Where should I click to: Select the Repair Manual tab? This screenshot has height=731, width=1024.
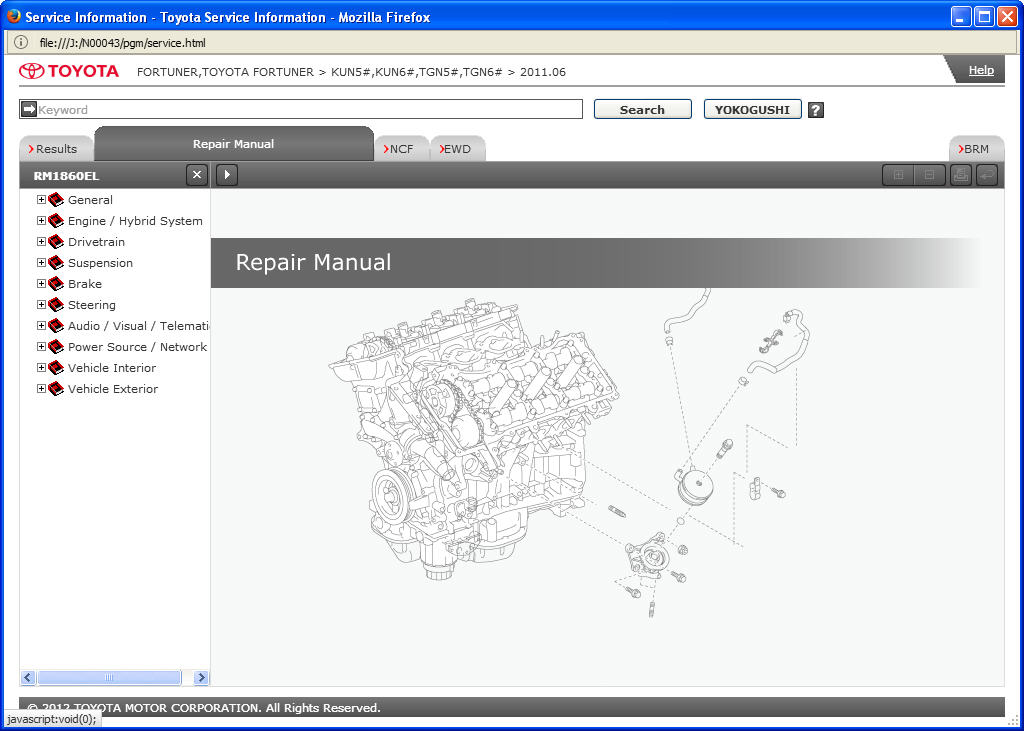pyautogui.click(x=234, y=144)
